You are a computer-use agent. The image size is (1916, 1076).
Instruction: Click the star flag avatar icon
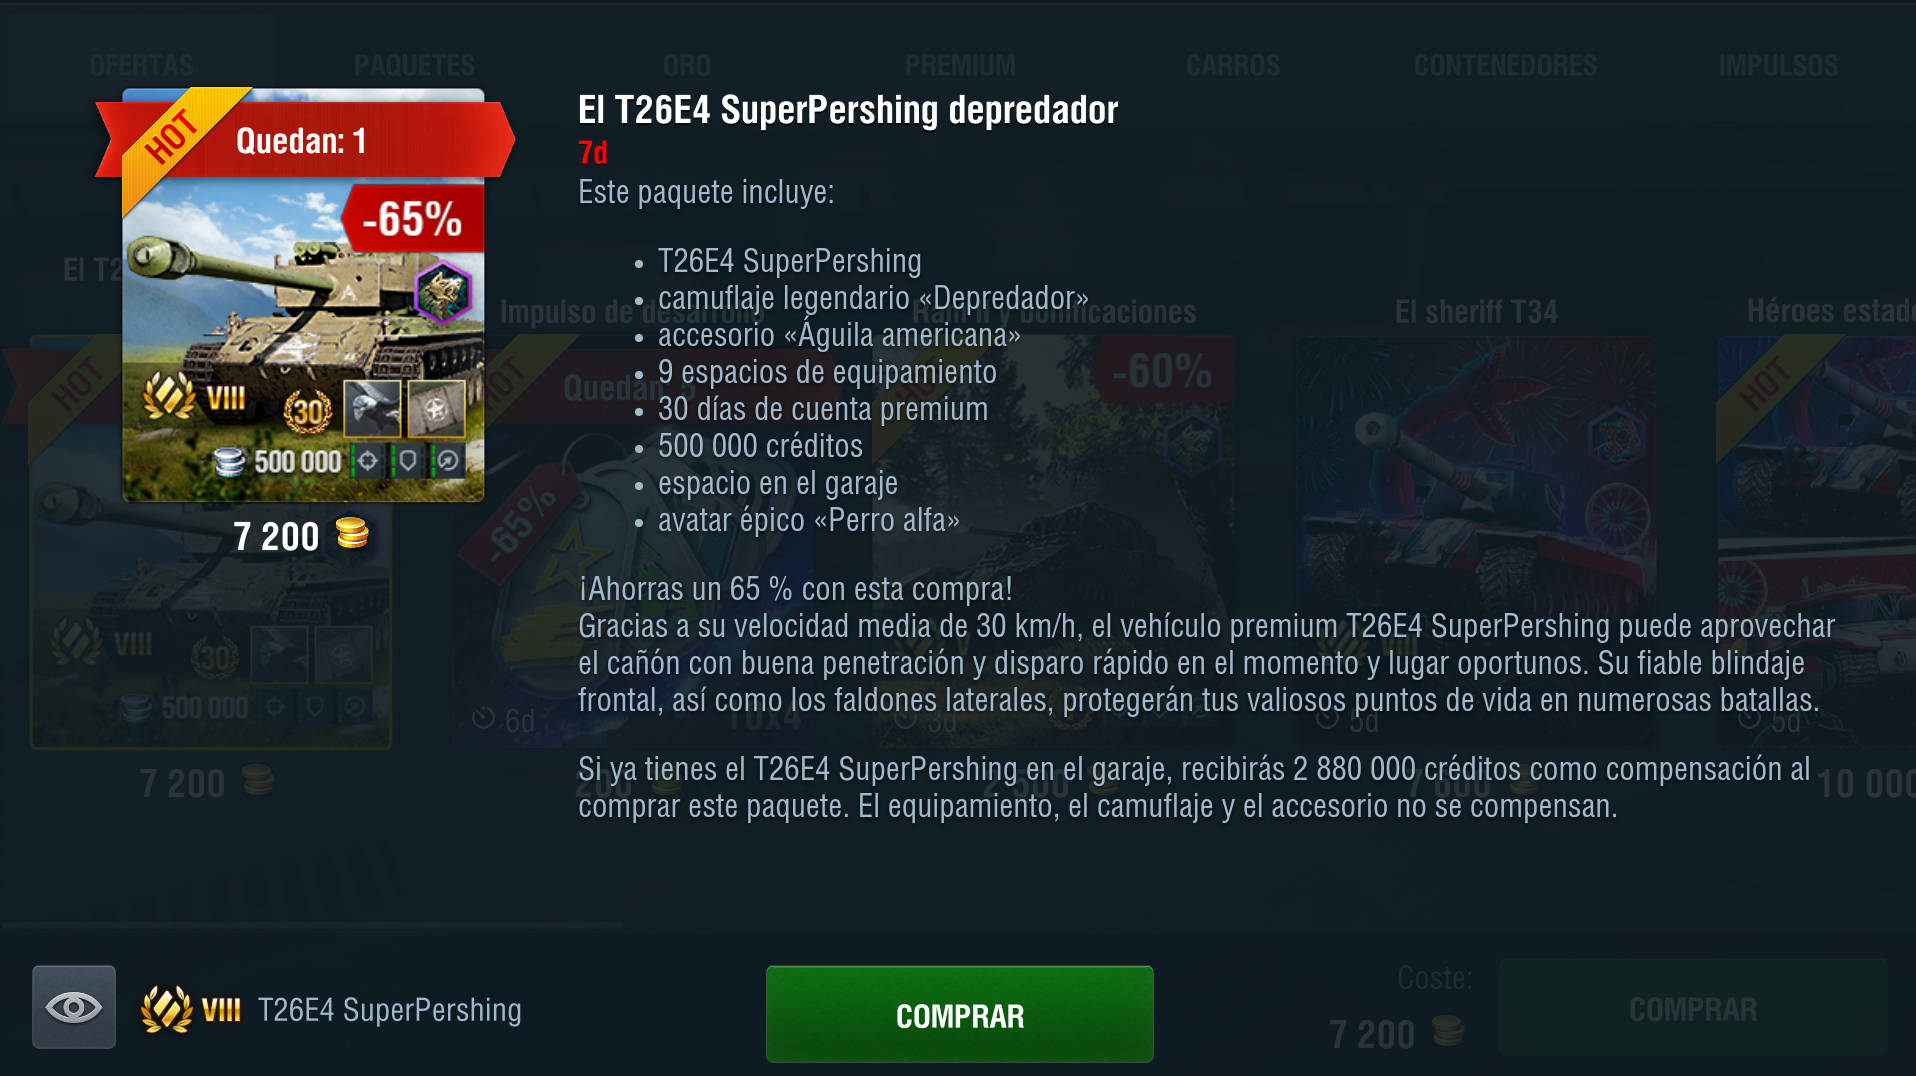[436, 408]
